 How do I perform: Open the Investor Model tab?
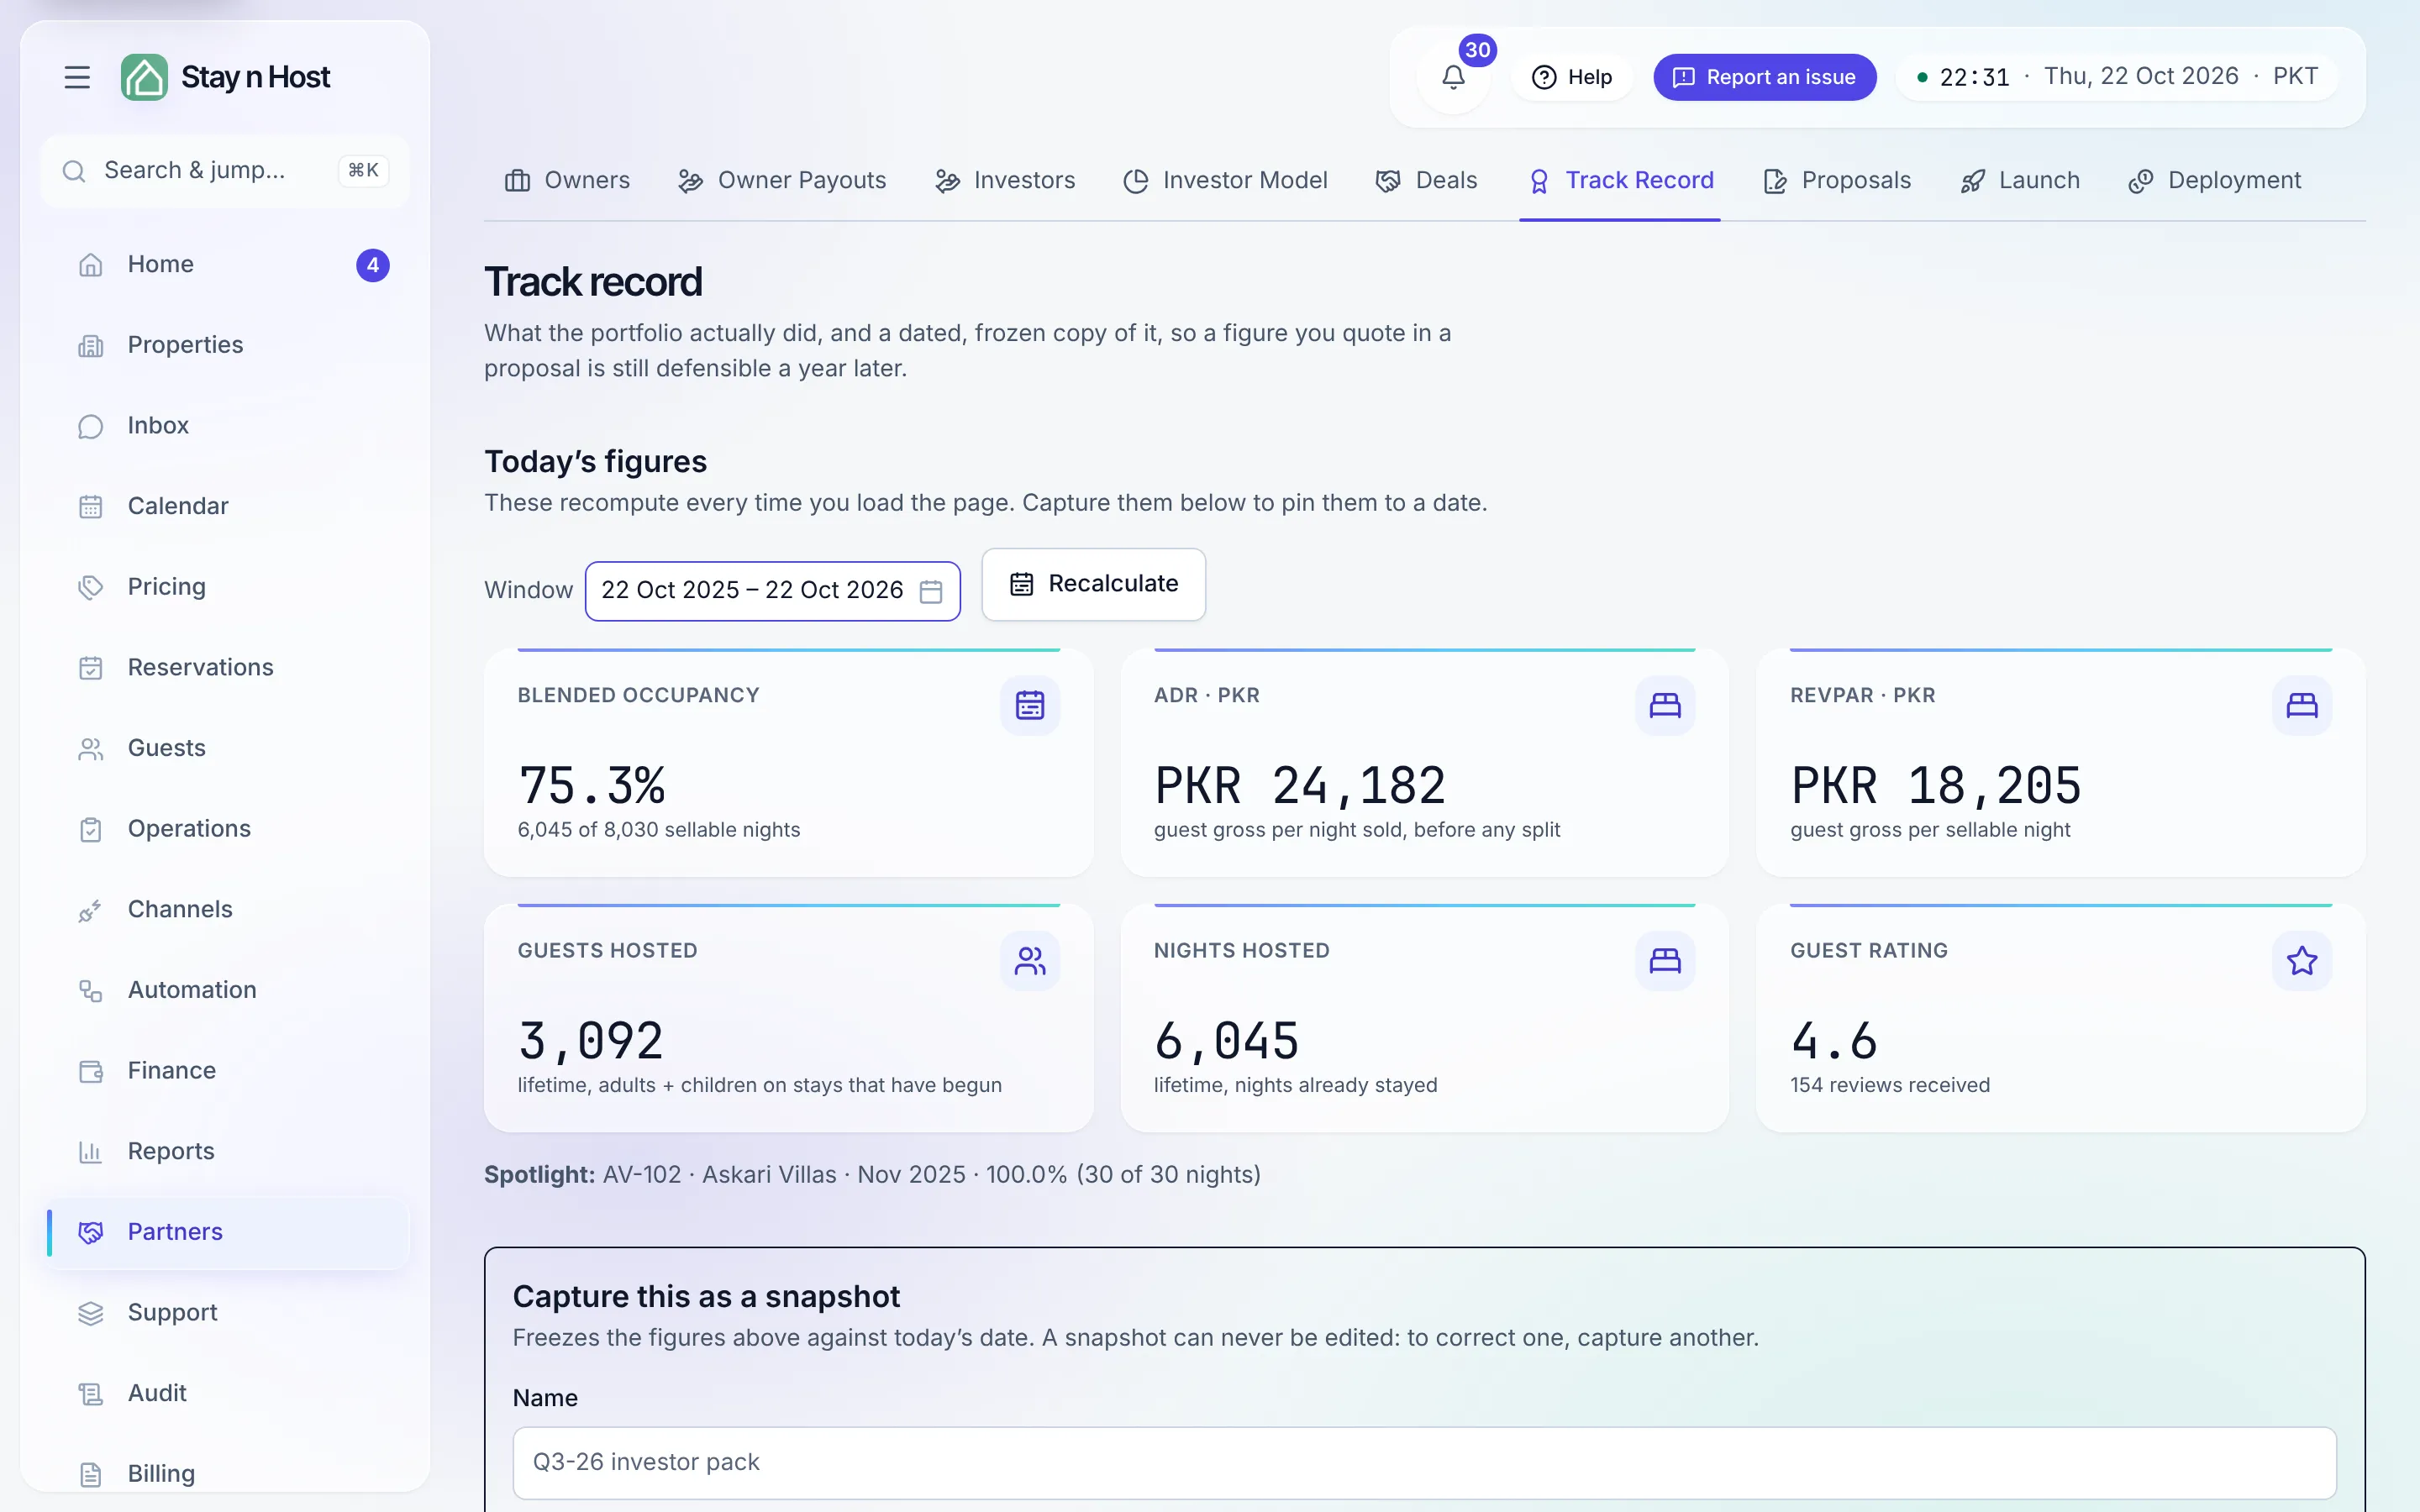pos(1225,180)
